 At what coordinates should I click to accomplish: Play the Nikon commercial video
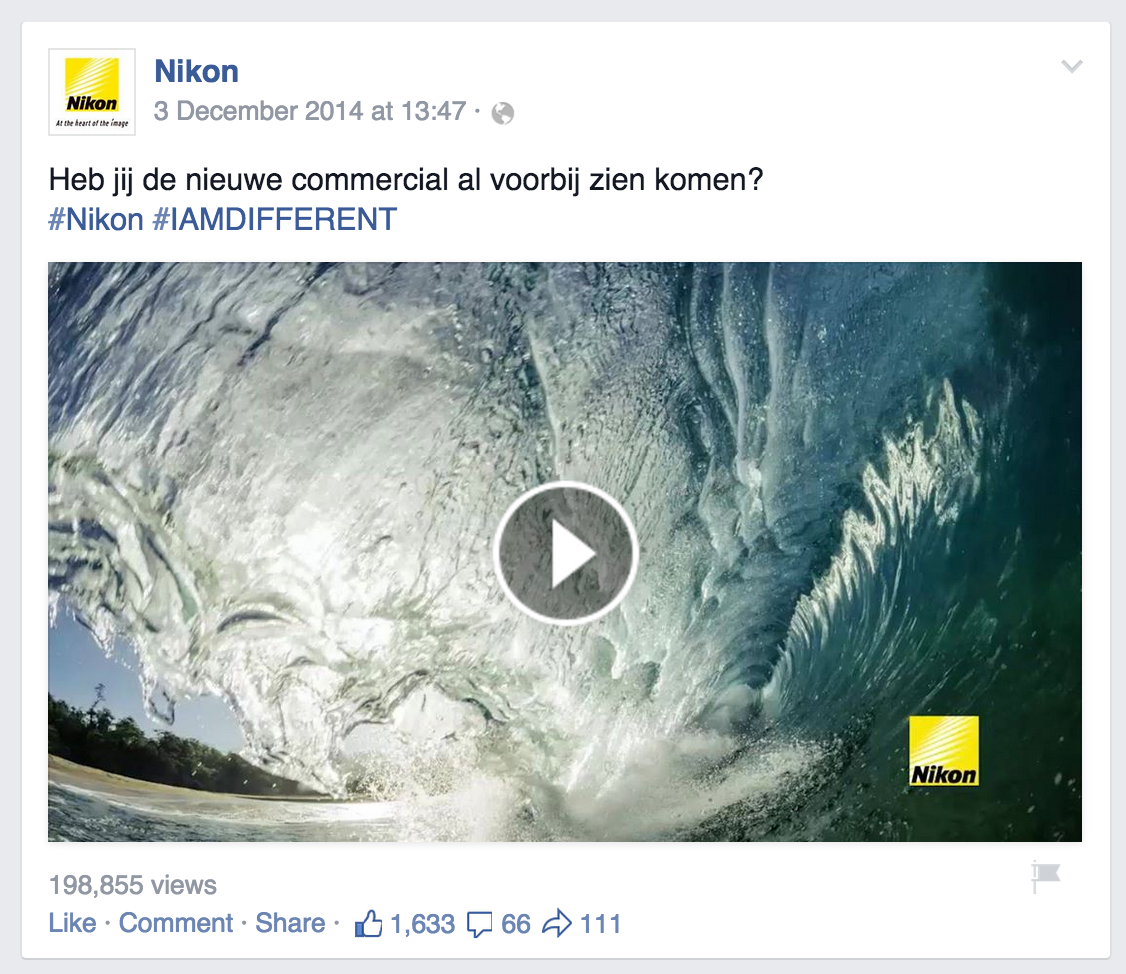click(x=565, y=552)
